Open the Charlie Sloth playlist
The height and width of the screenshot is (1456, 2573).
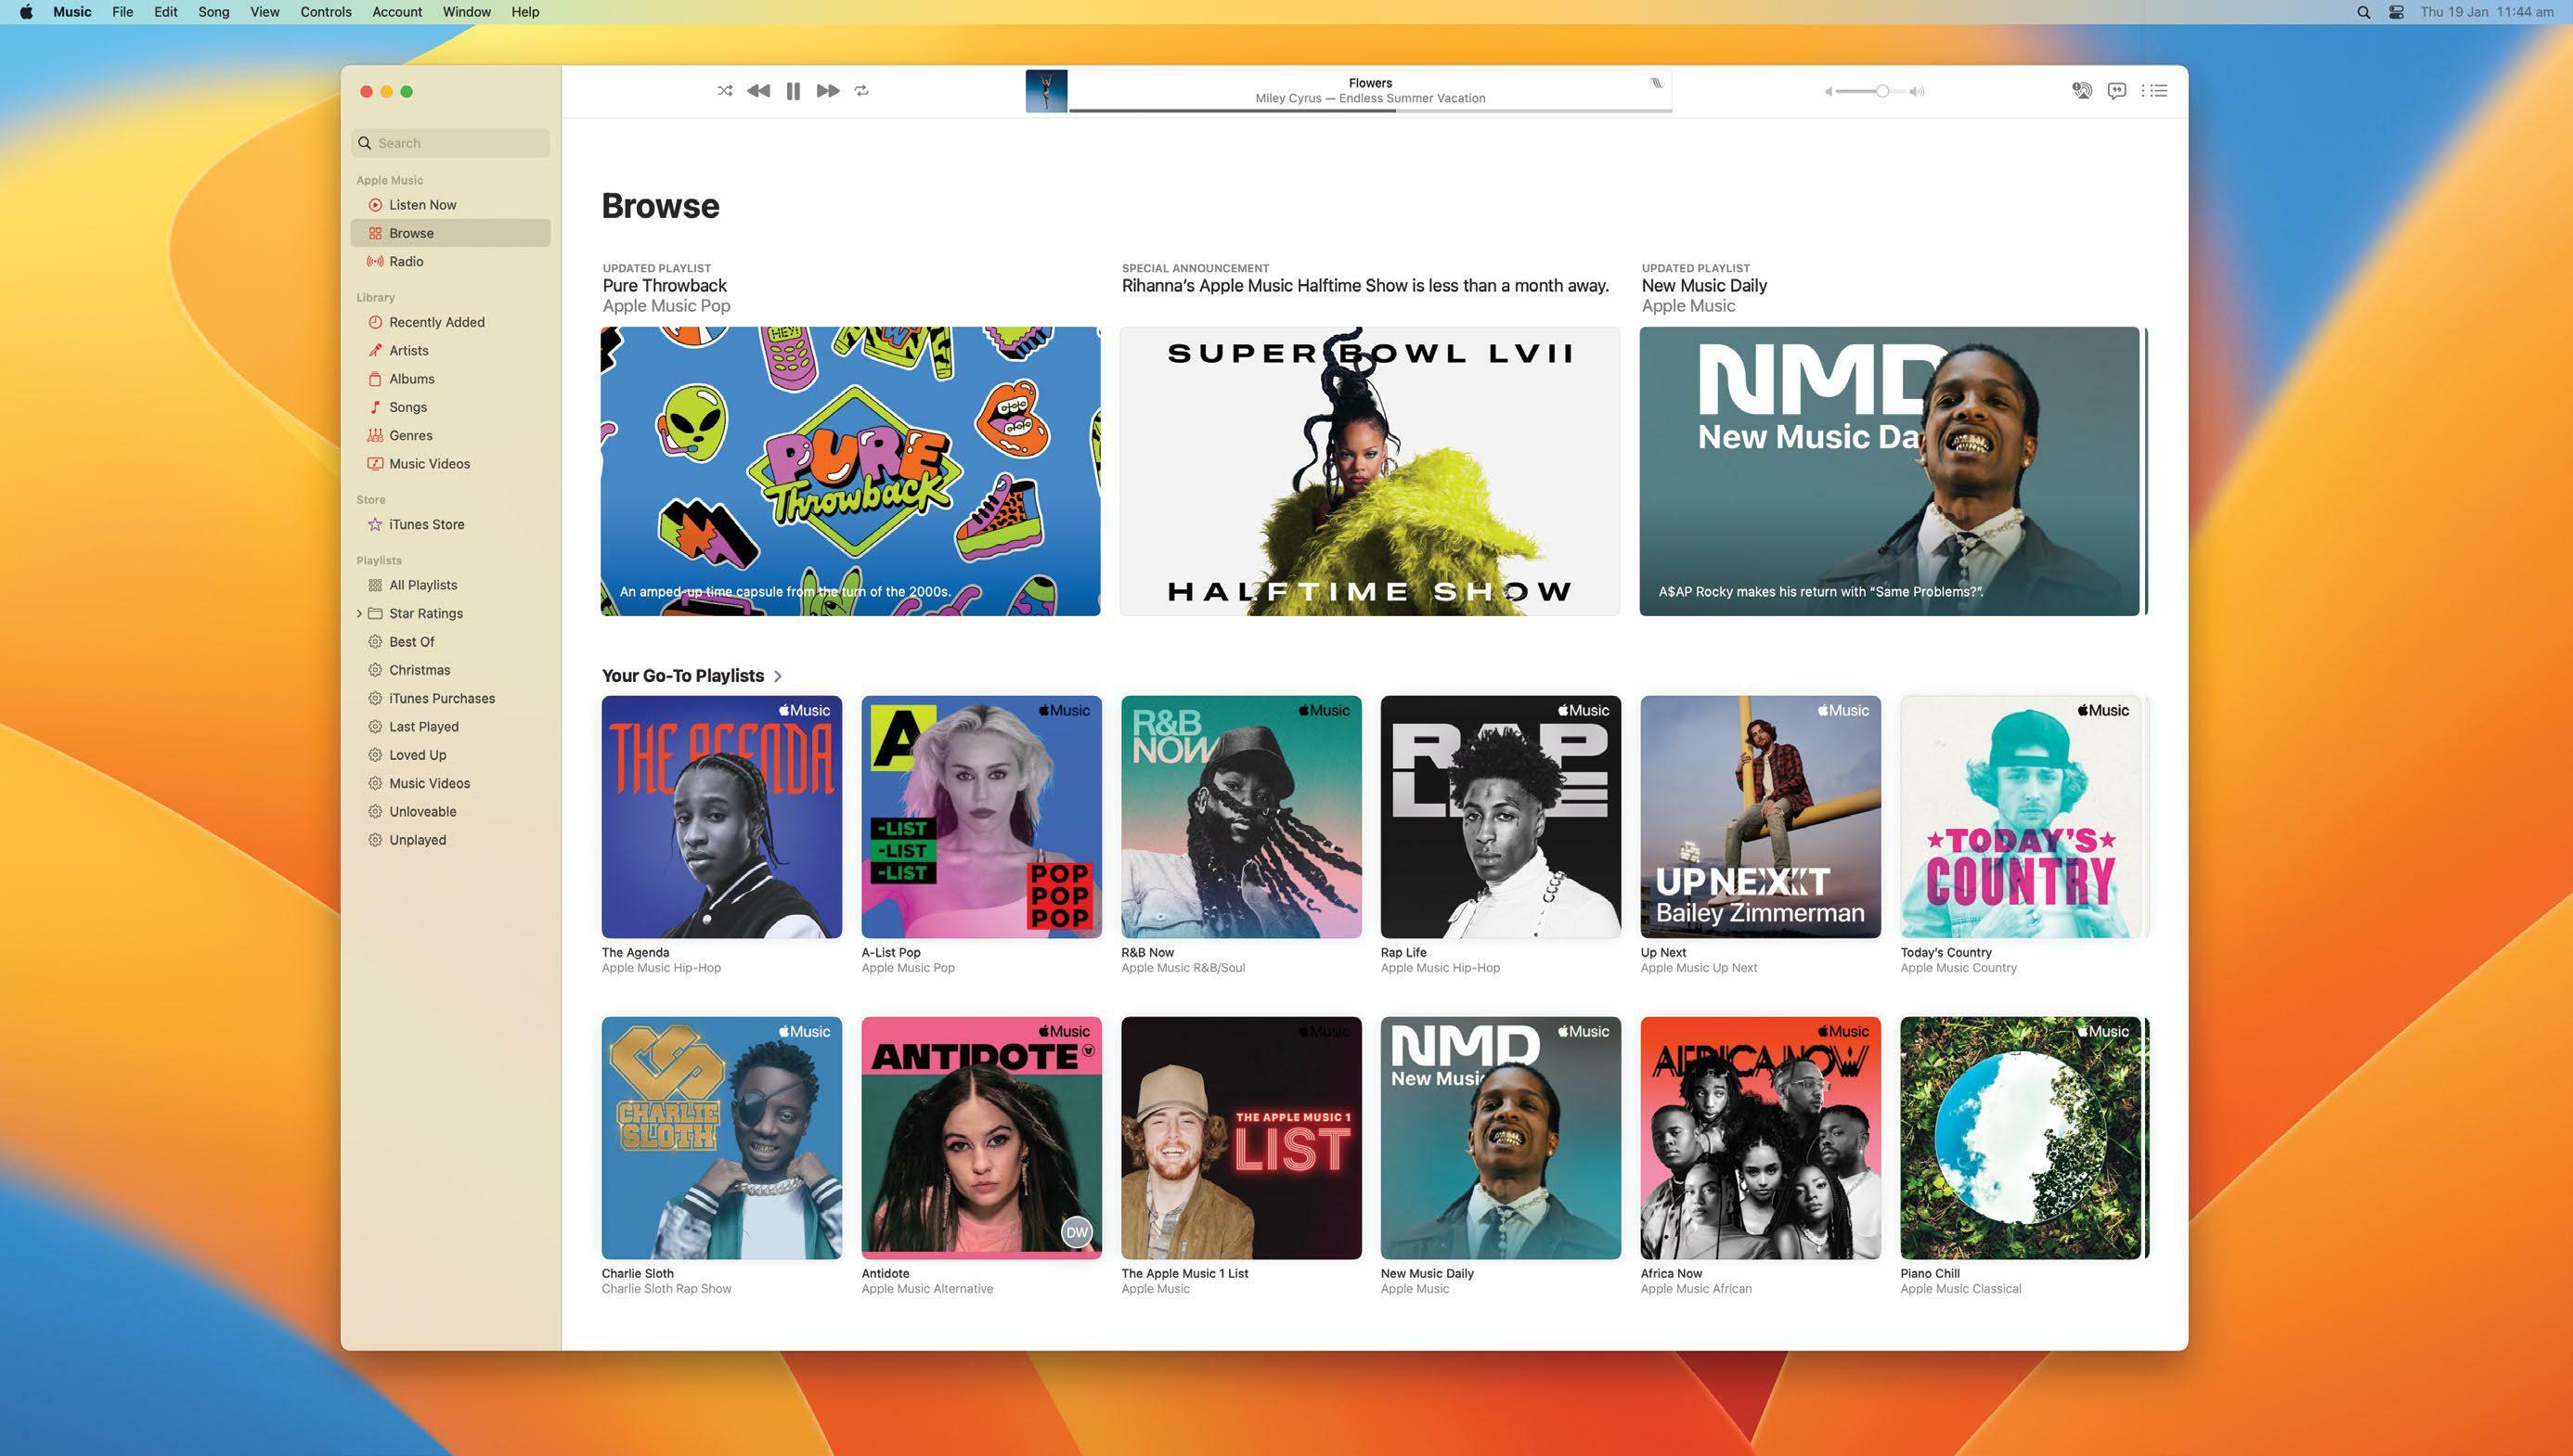(721, 1138)
